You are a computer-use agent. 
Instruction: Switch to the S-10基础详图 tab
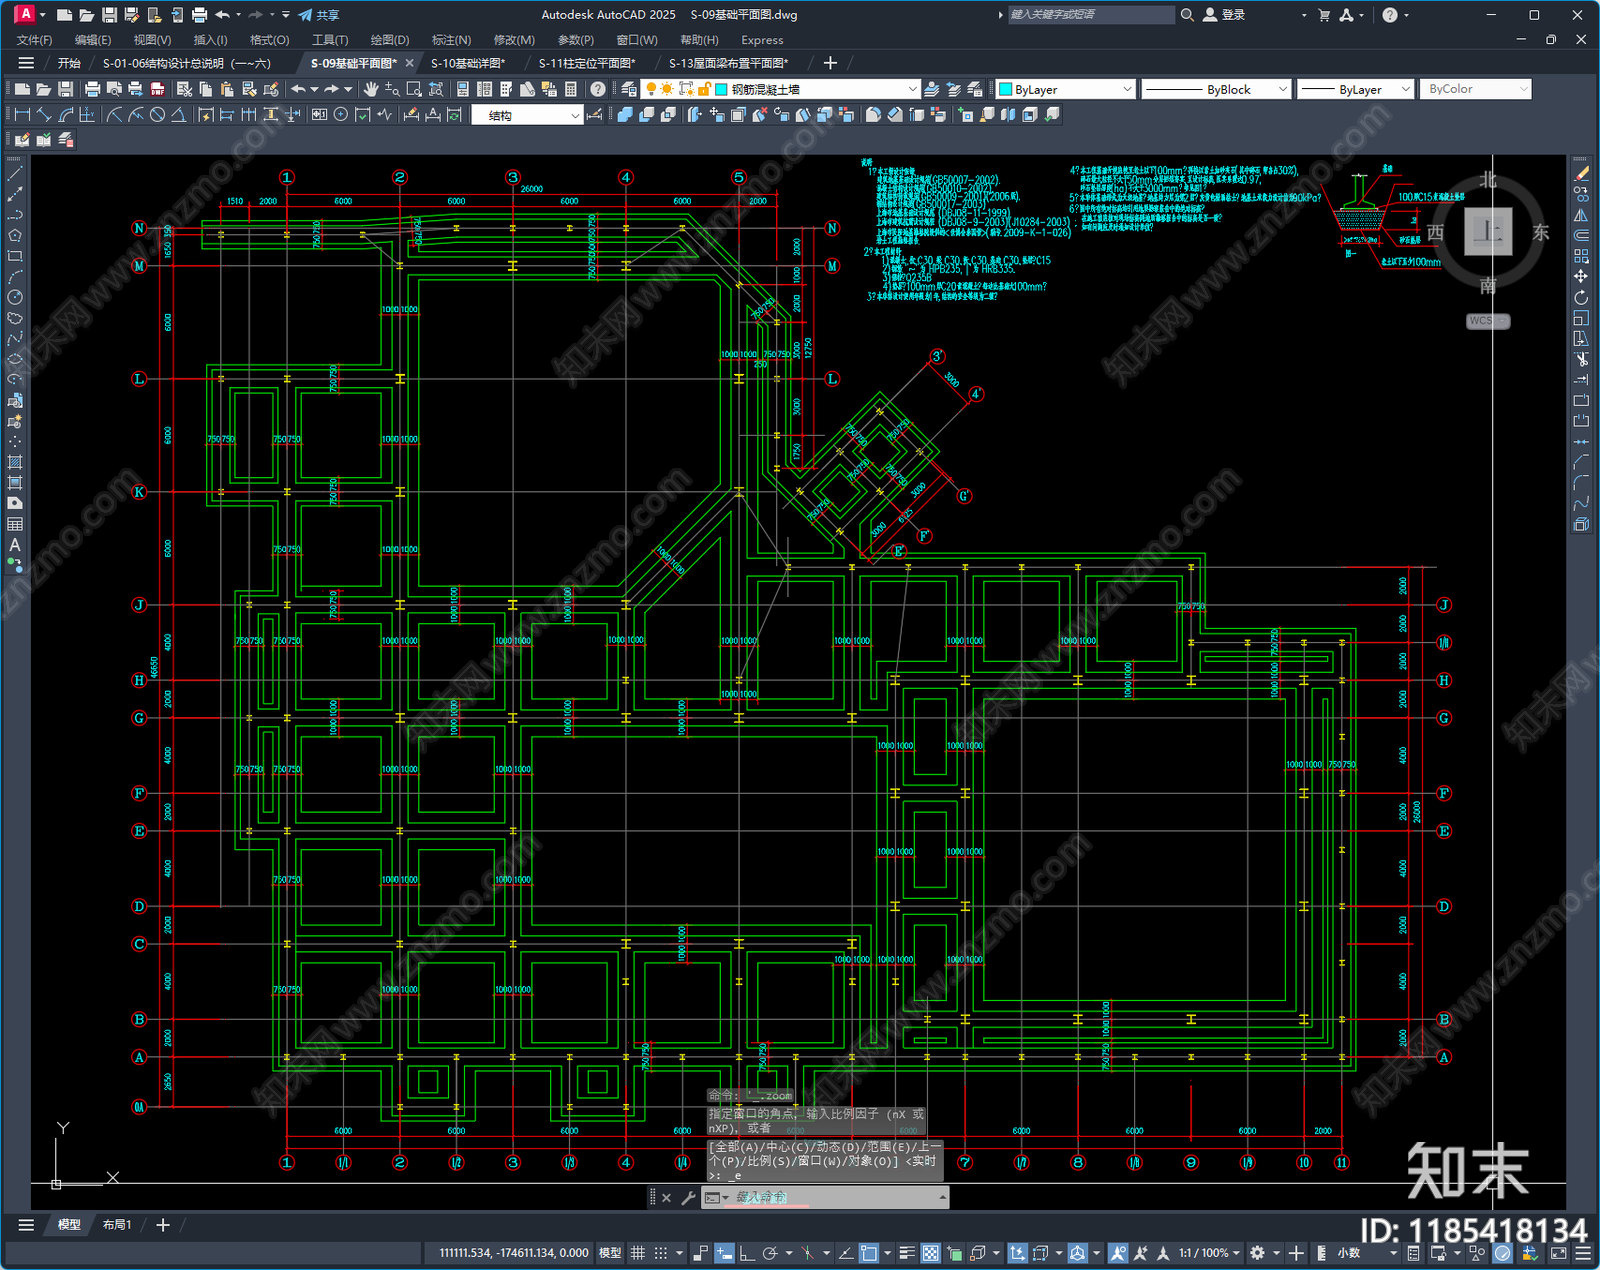click(468, 63)
